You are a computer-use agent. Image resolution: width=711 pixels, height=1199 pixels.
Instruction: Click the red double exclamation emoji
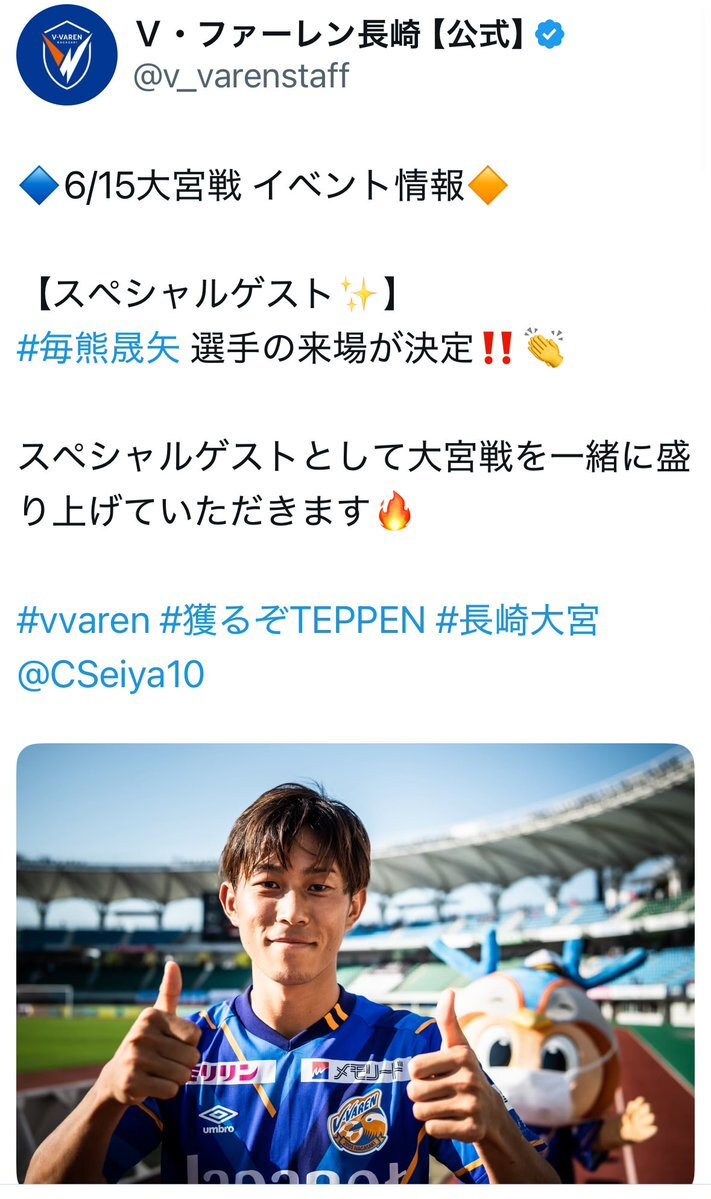pos(498,349)
